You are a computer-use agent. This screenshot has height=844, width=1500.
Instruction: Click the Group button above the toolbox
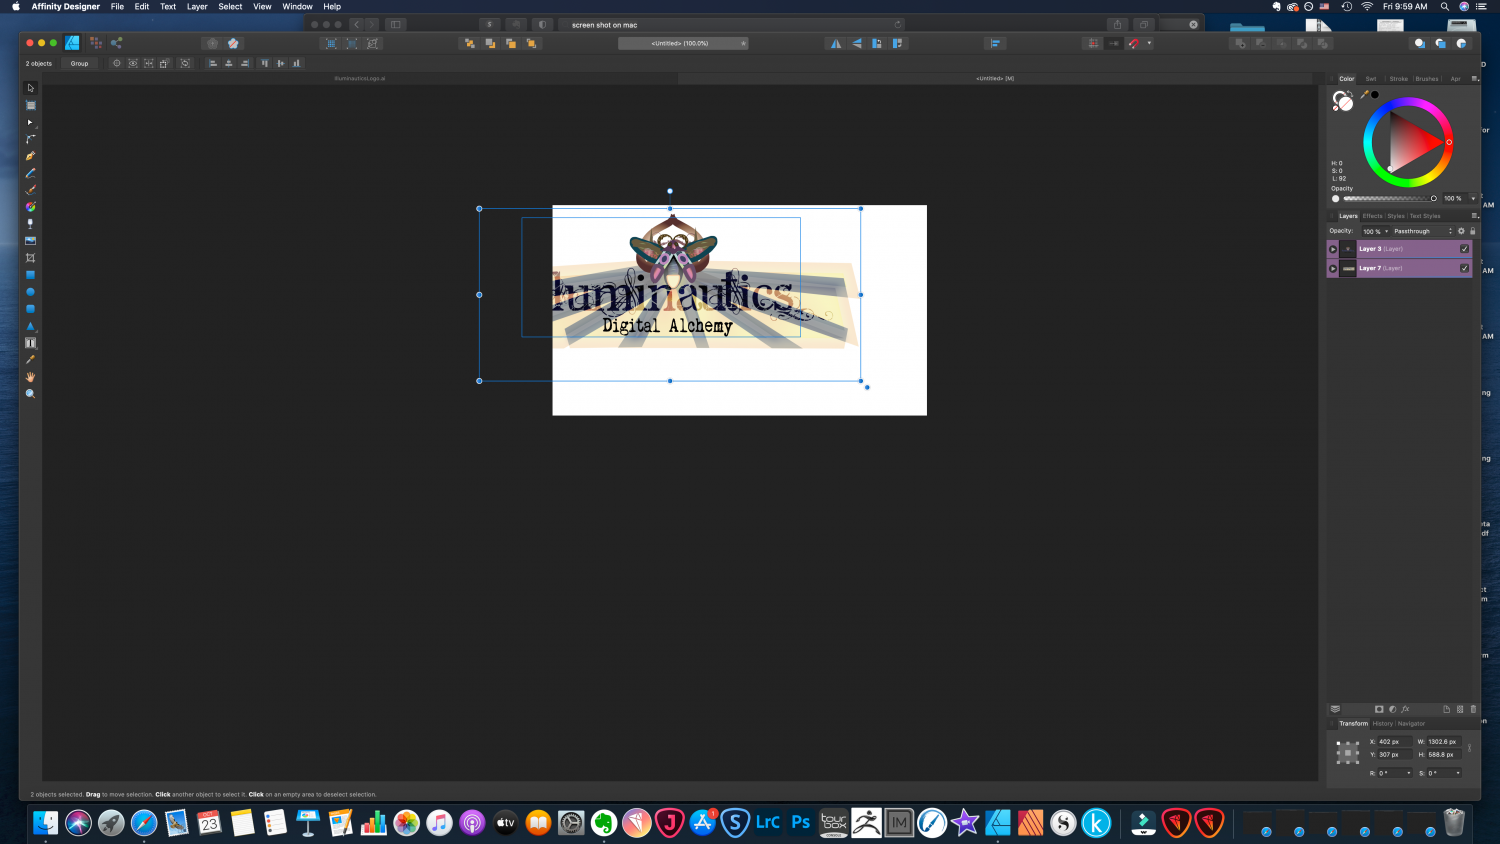coord(79,63)
